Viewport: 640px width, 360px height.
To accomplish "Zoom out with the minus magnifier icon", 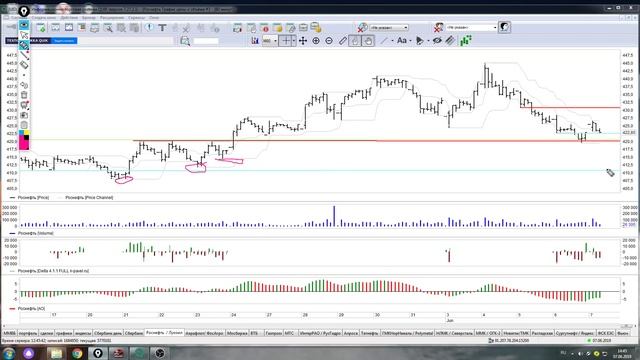I will pyautogui.click(x=329, y=40).
